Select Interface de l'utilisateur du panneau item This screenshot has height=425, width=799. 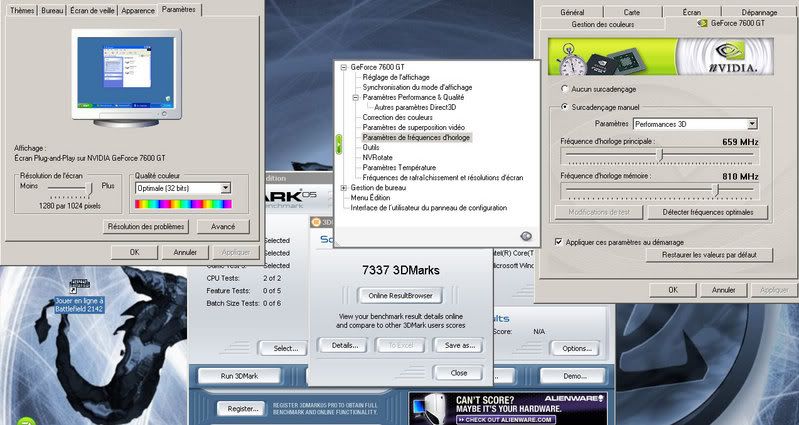429,208
